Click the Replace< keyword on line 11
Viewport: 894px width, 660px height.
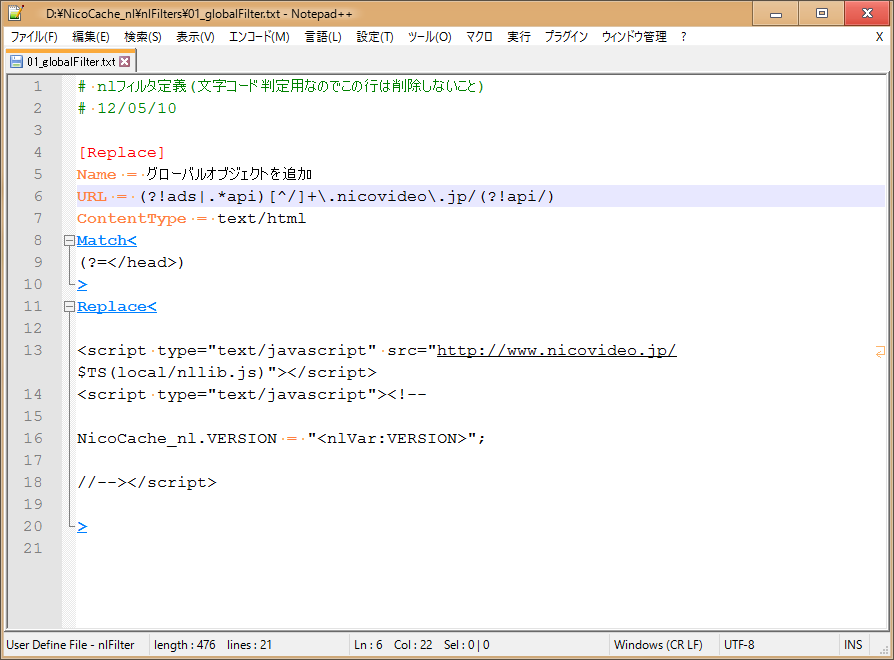(117, 307)
